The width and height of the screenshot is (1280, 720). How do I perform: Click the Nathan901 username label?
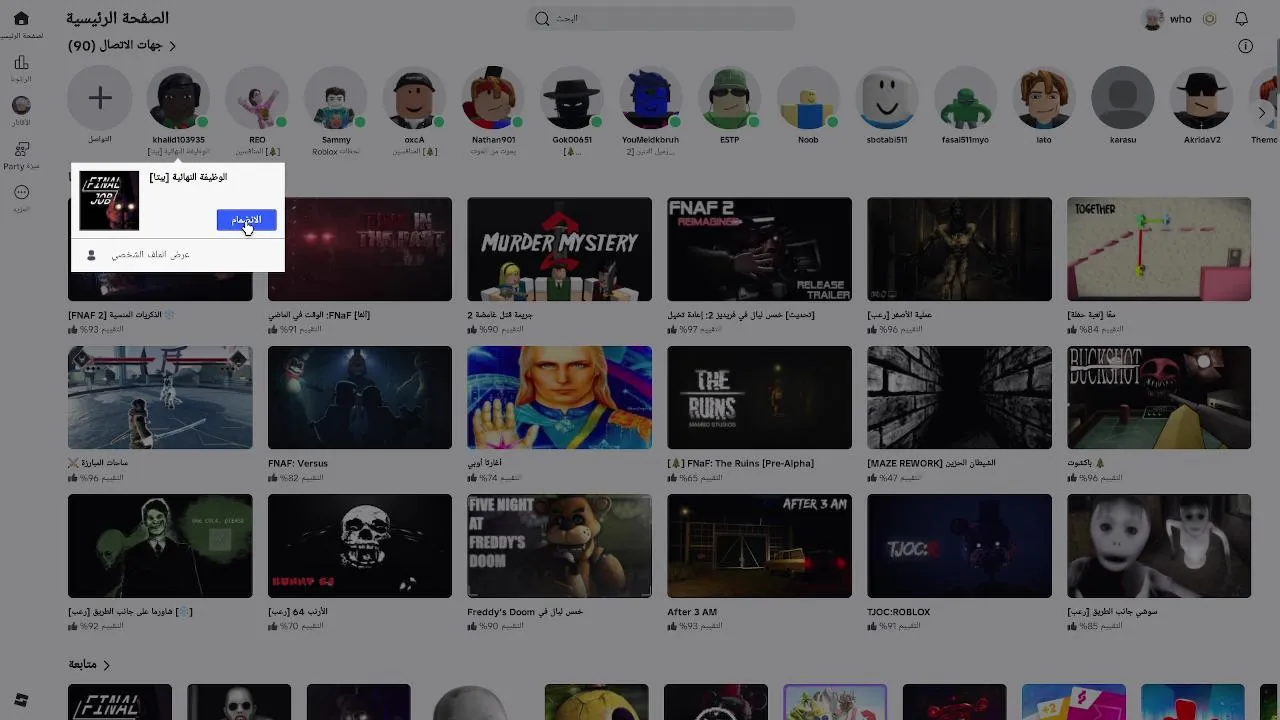493,140
